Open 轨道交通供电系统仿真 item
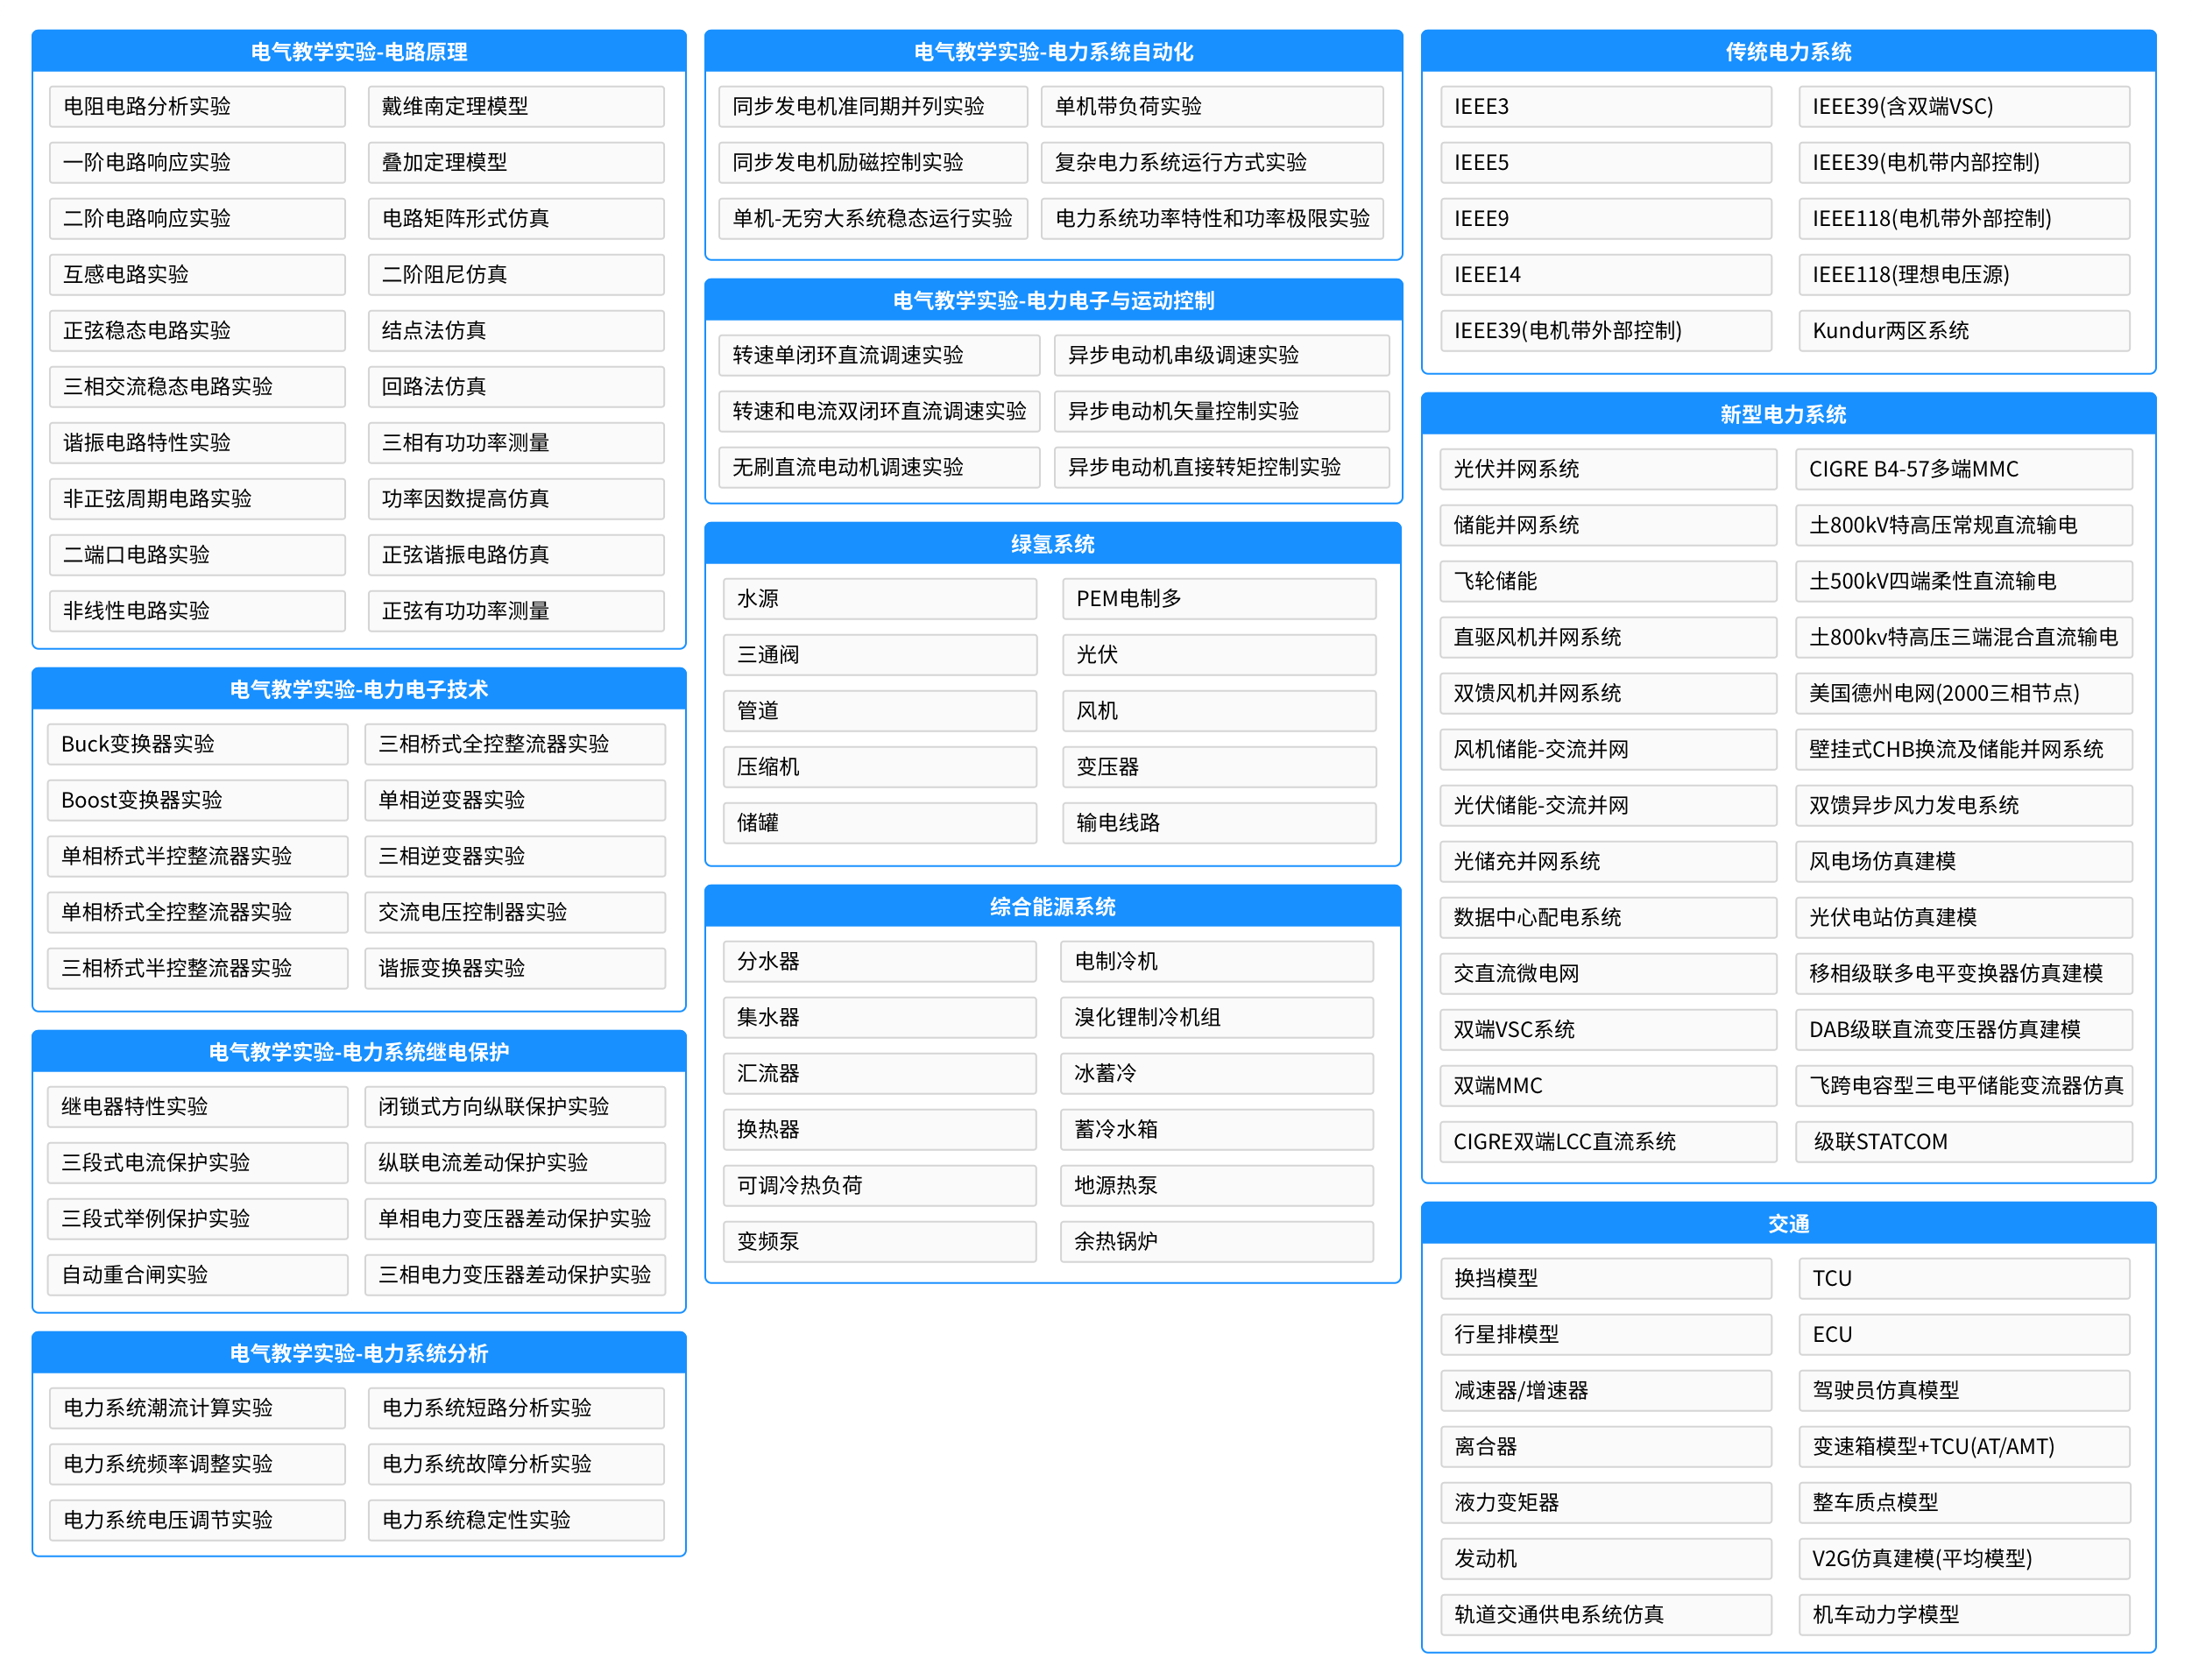 pos(1605,1614)
